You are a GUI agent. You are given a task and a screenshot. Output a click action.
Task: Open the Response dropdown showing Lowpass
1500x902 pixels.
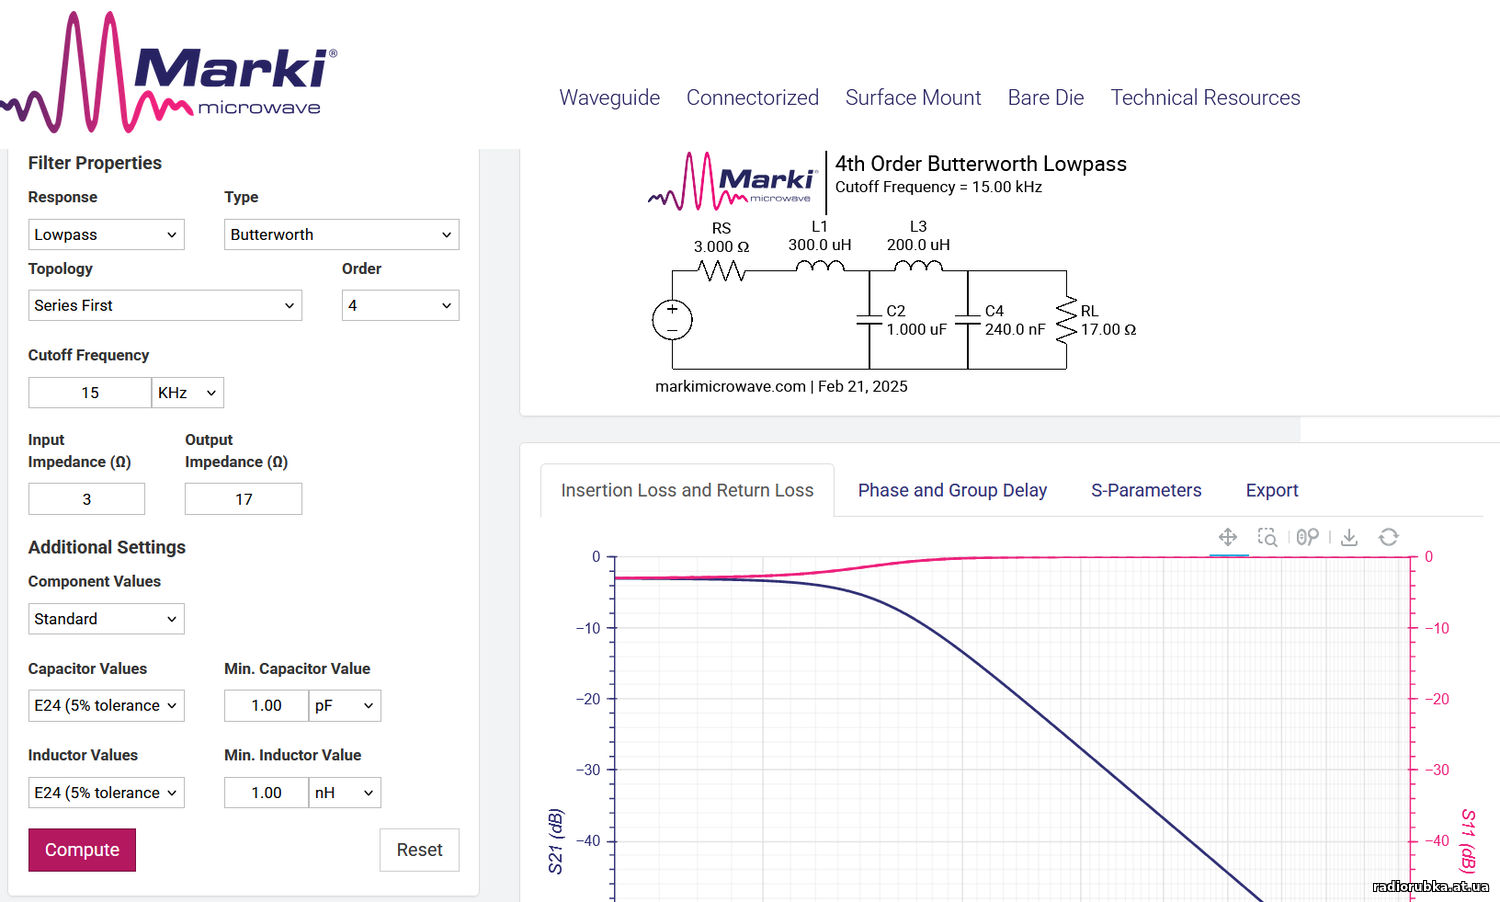coord(106,234)
